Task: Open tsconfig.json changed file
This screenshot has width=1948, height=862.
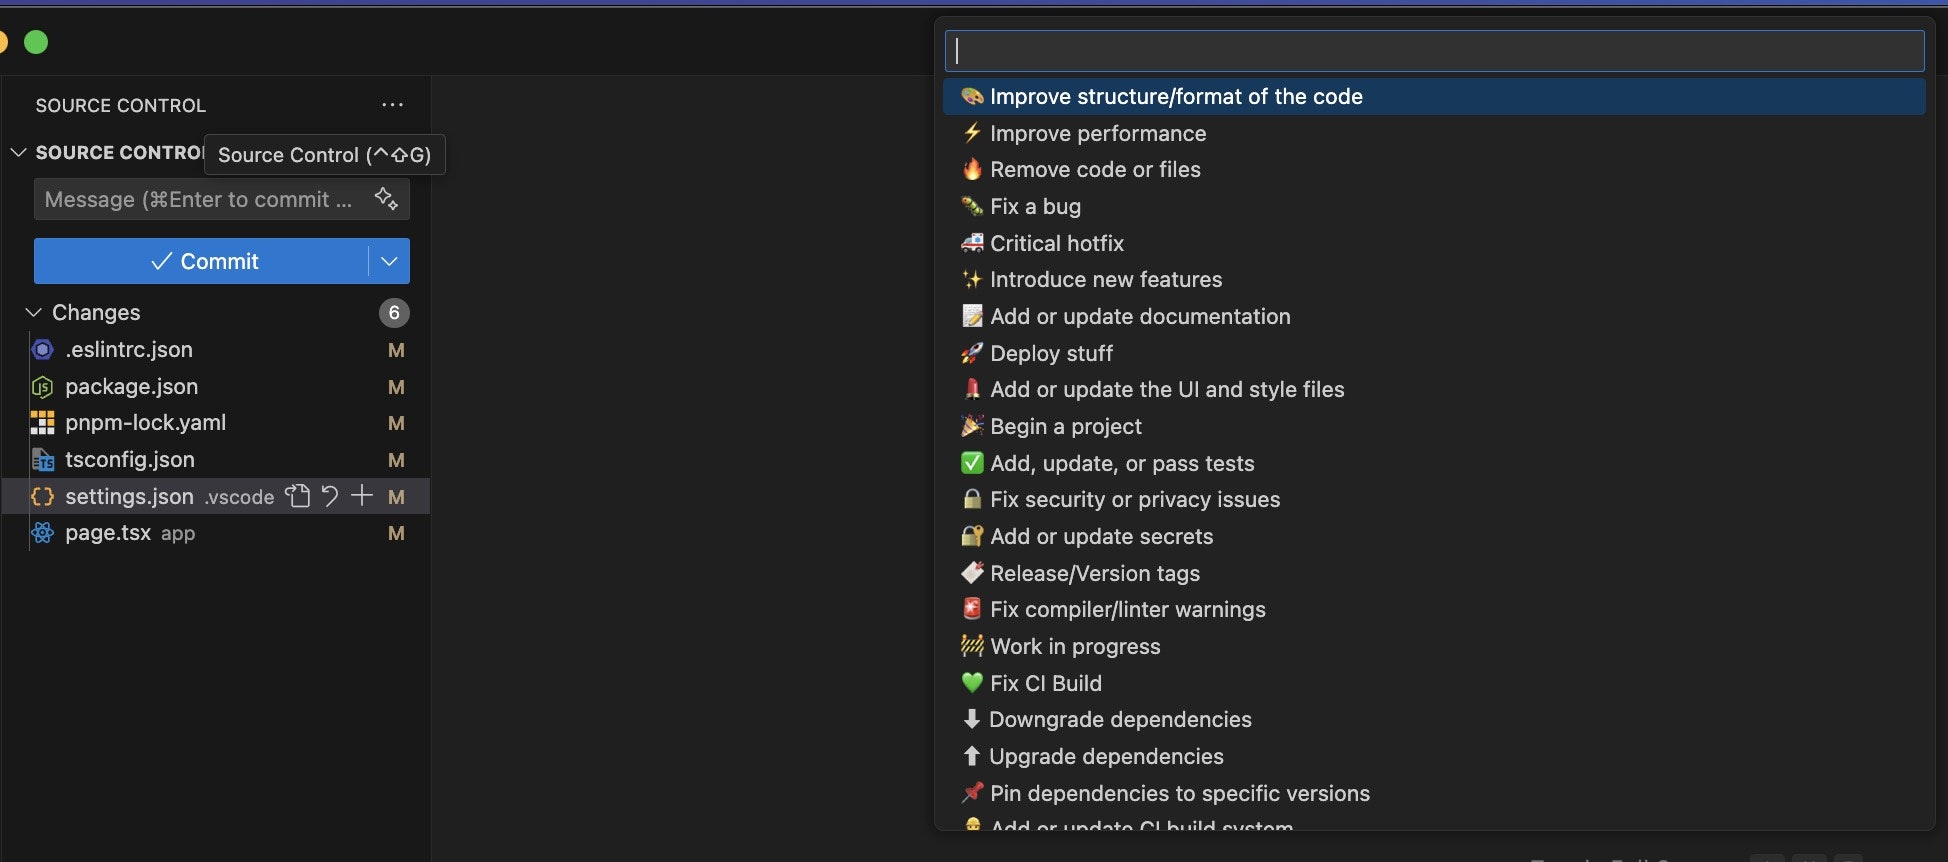Action: [216, 460]
